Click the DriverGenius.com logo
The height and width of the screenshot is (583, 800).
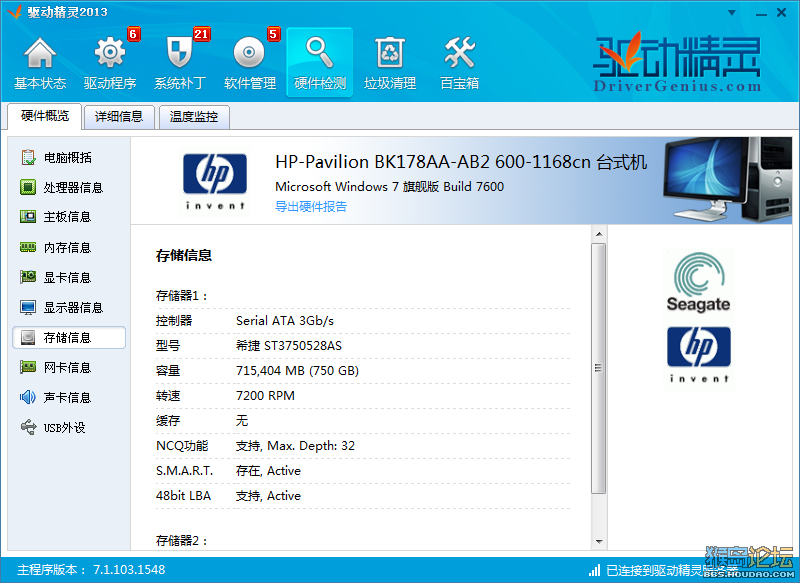coord(677,62)
